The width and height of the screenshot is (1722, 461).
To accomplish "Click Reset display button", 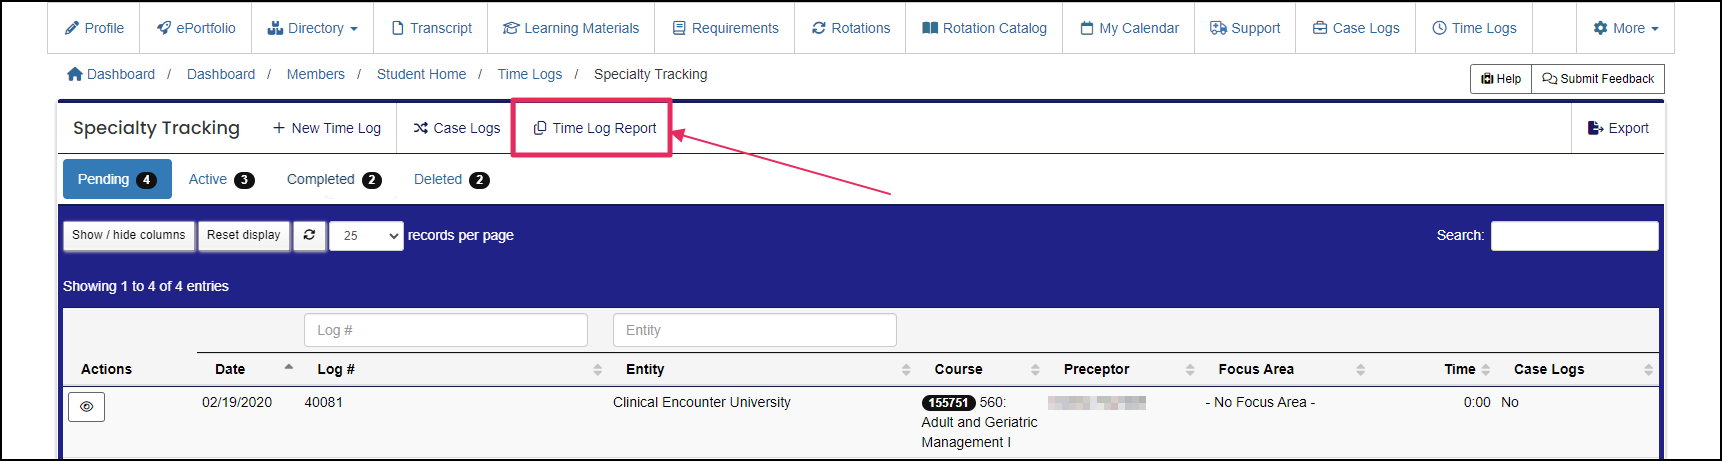I will coord(244,235).
